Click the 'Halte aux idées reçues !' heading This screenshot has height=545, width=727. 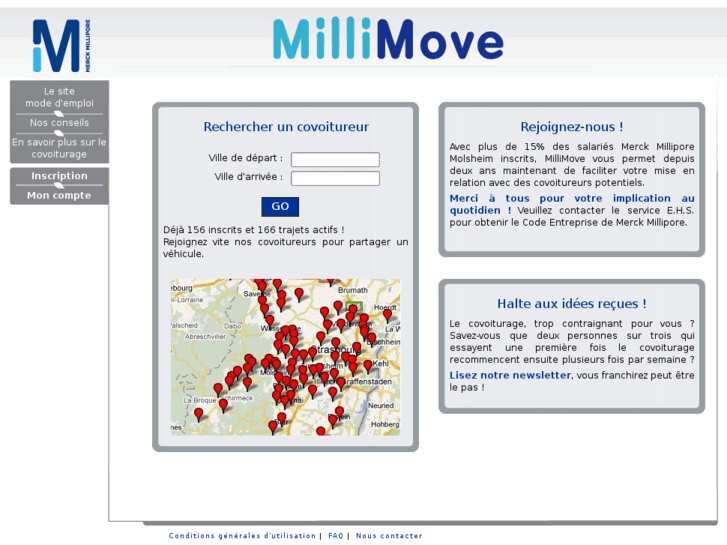pyautogui.click(x=572, y=303)
